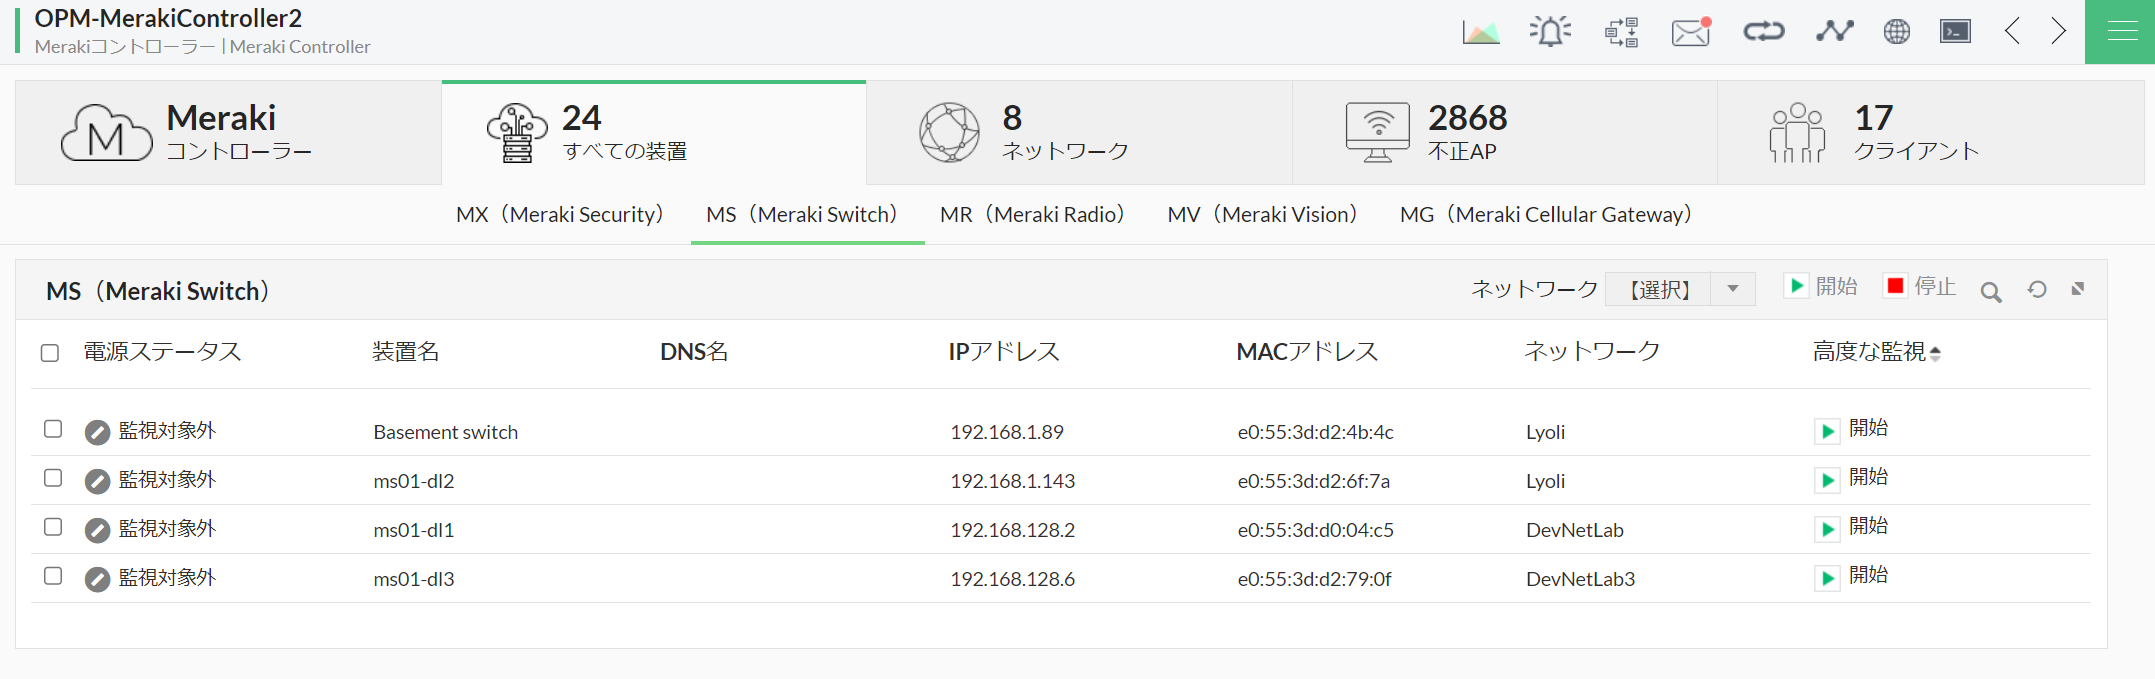Screen dimensions: 2155x679
Task: Click the globe icon in header
Action: click(1896, 32)
